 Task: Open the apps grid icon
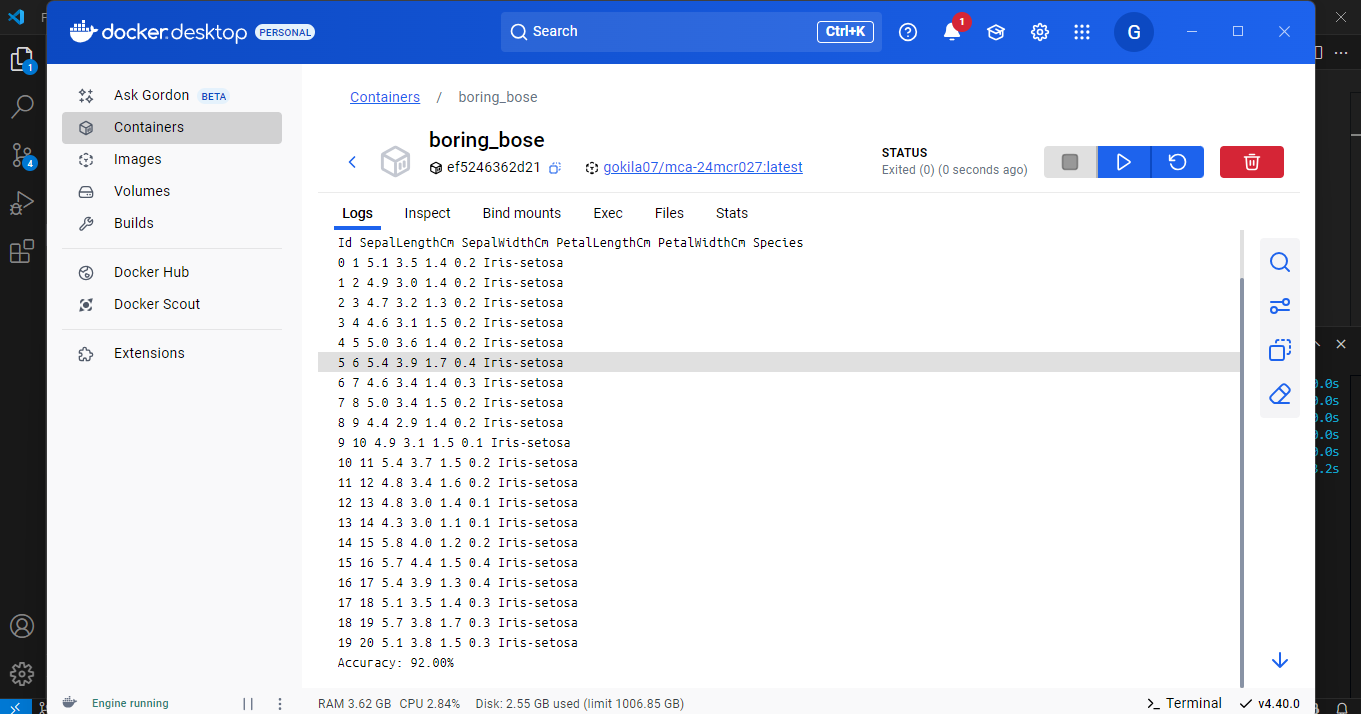click(x=1082, y=32)
